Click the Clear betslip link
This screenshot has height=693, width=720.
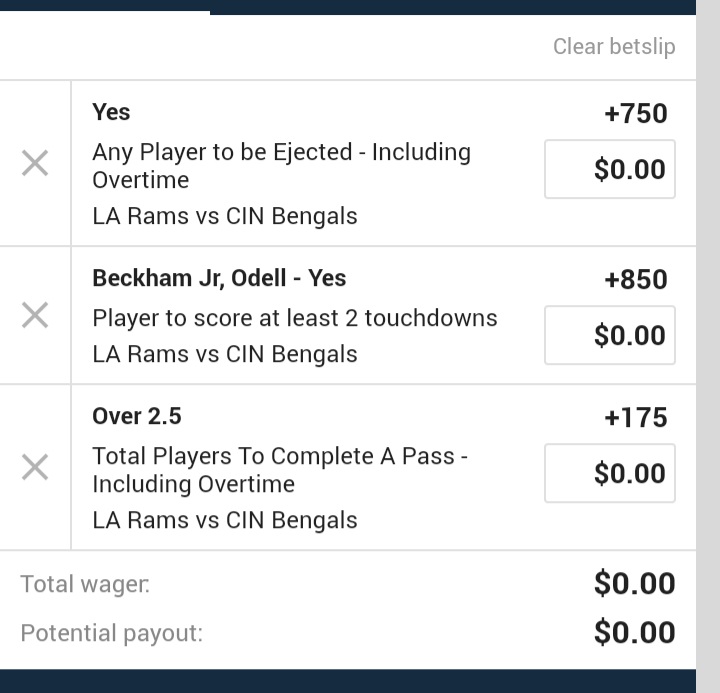click(614, 47)
